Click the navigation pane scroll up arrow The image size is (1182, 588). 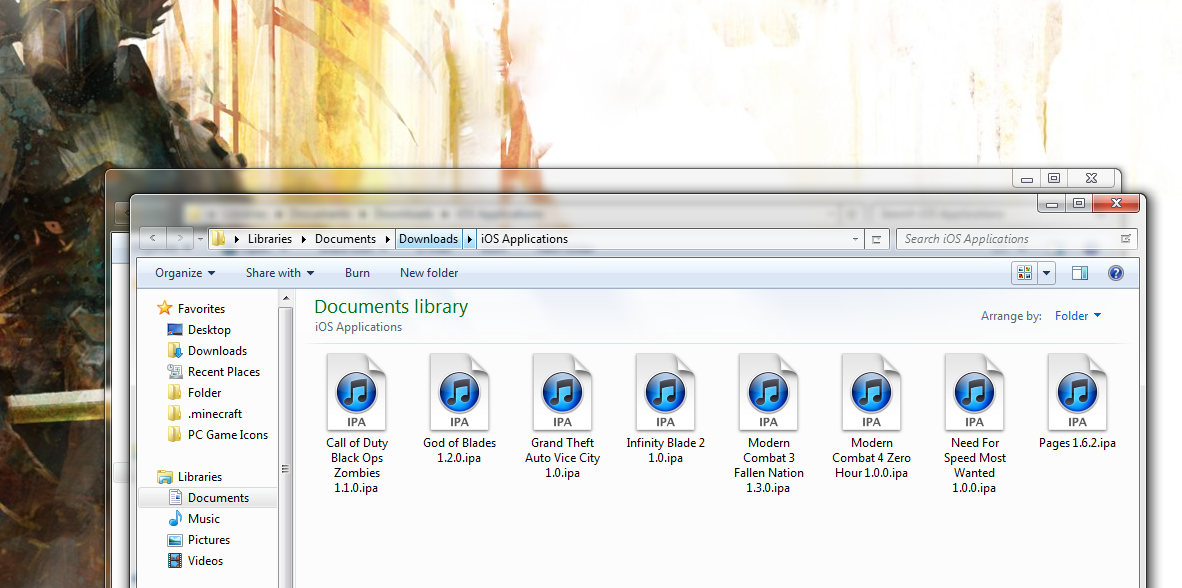286,299
